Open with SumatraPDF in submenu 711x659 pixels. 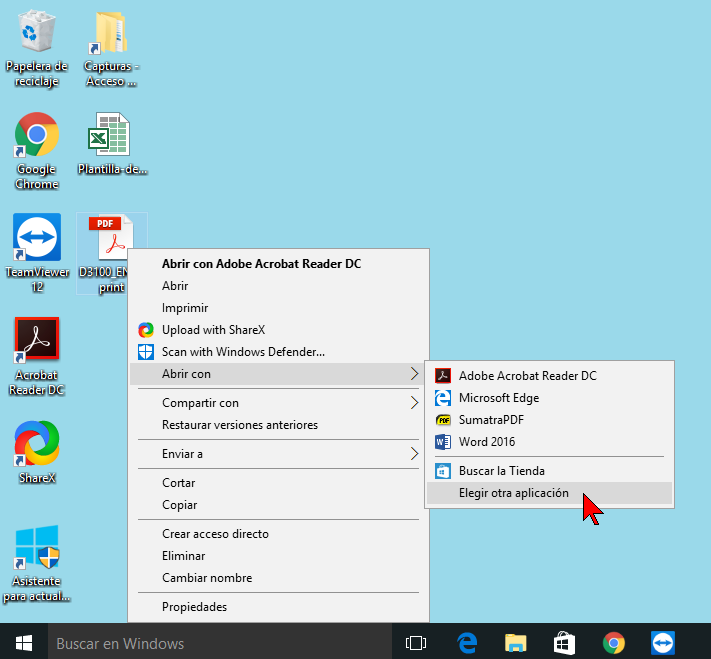pos(550,420)
